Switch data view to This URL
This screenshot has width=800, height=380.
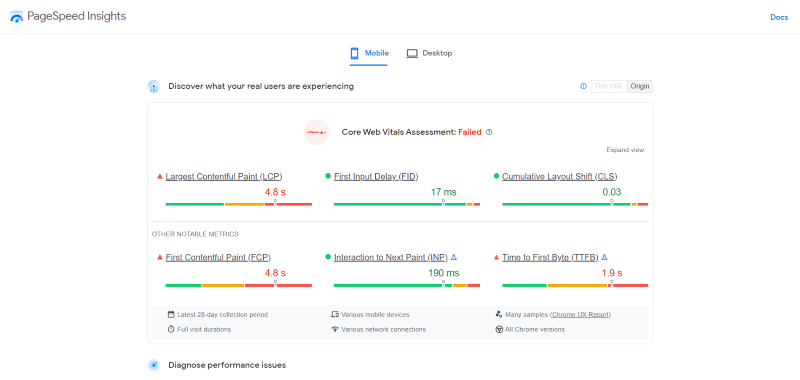[x=609, y=86]
